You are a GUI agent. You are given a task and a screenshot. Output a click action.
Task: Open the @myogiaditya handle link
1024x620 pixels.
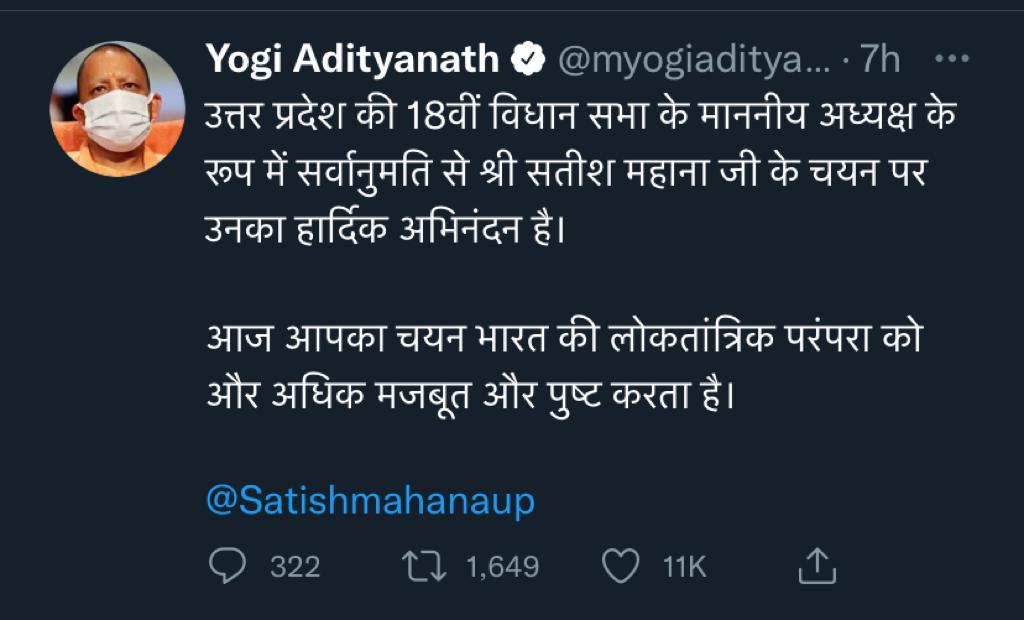(692, 61)
